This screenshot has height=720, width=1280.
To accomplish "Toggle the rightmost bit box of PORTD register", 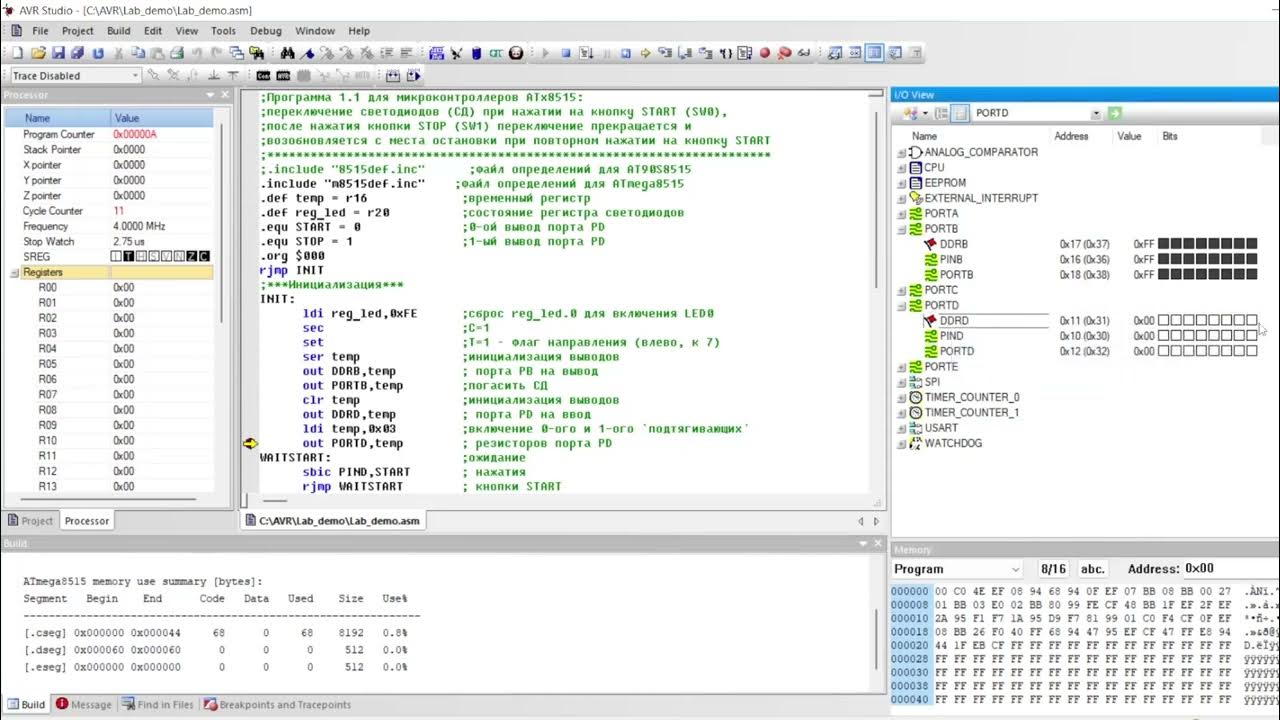I will coord(1252,351).
